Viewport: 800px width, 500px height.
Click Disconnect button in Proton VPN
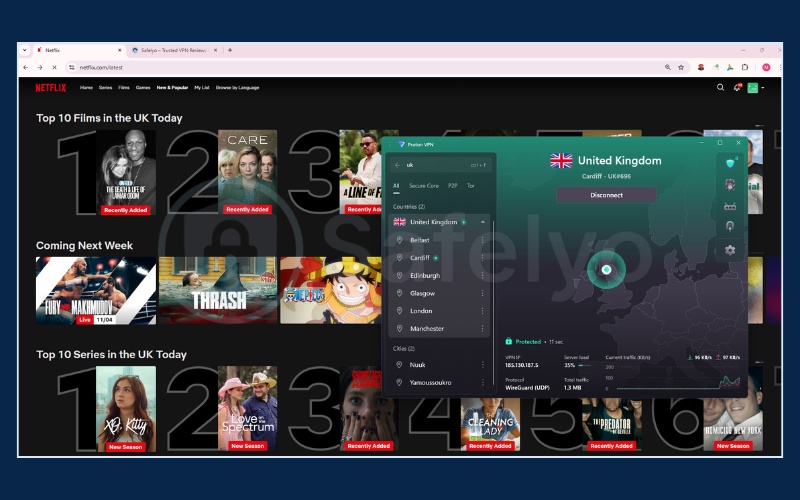point(606,195)
